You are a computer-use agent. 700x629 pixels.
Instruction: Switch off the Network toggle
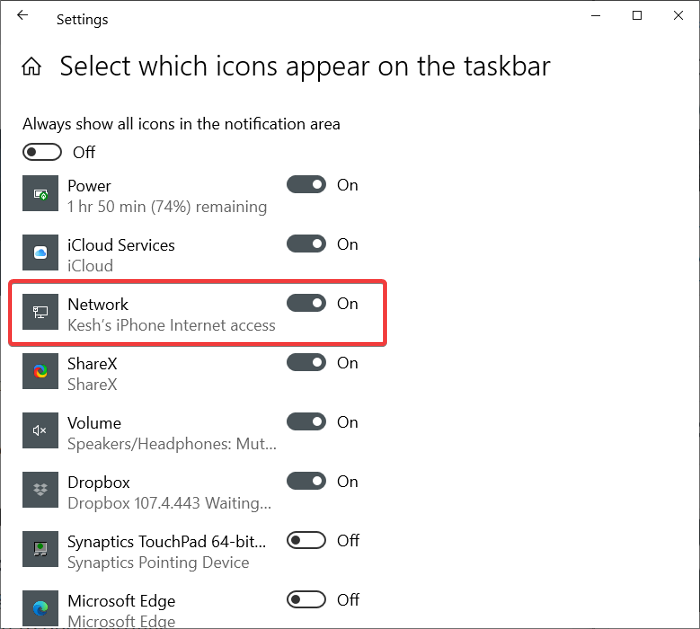click(306, 303)
